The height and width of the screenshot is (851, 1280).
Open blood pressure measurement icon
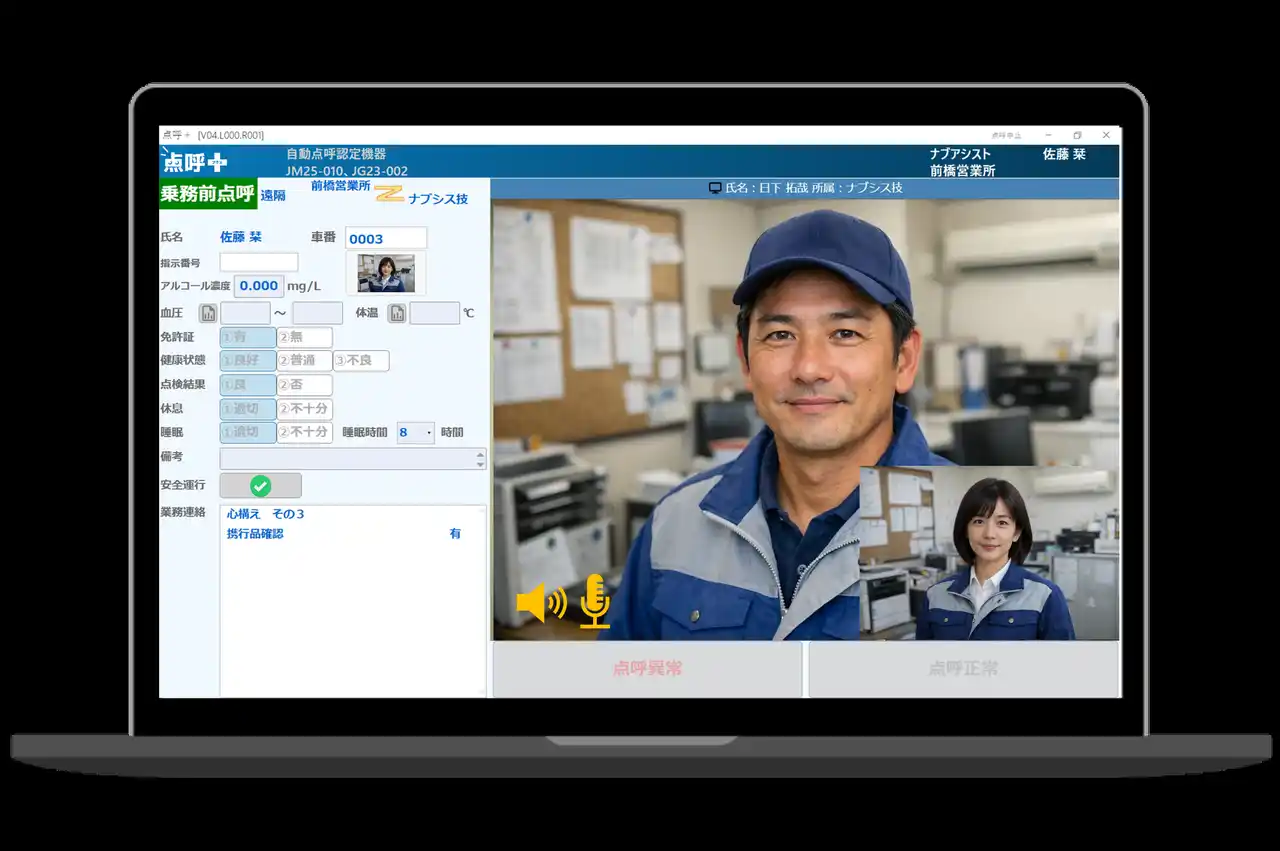pyautogui.click(x=208, y=313)
